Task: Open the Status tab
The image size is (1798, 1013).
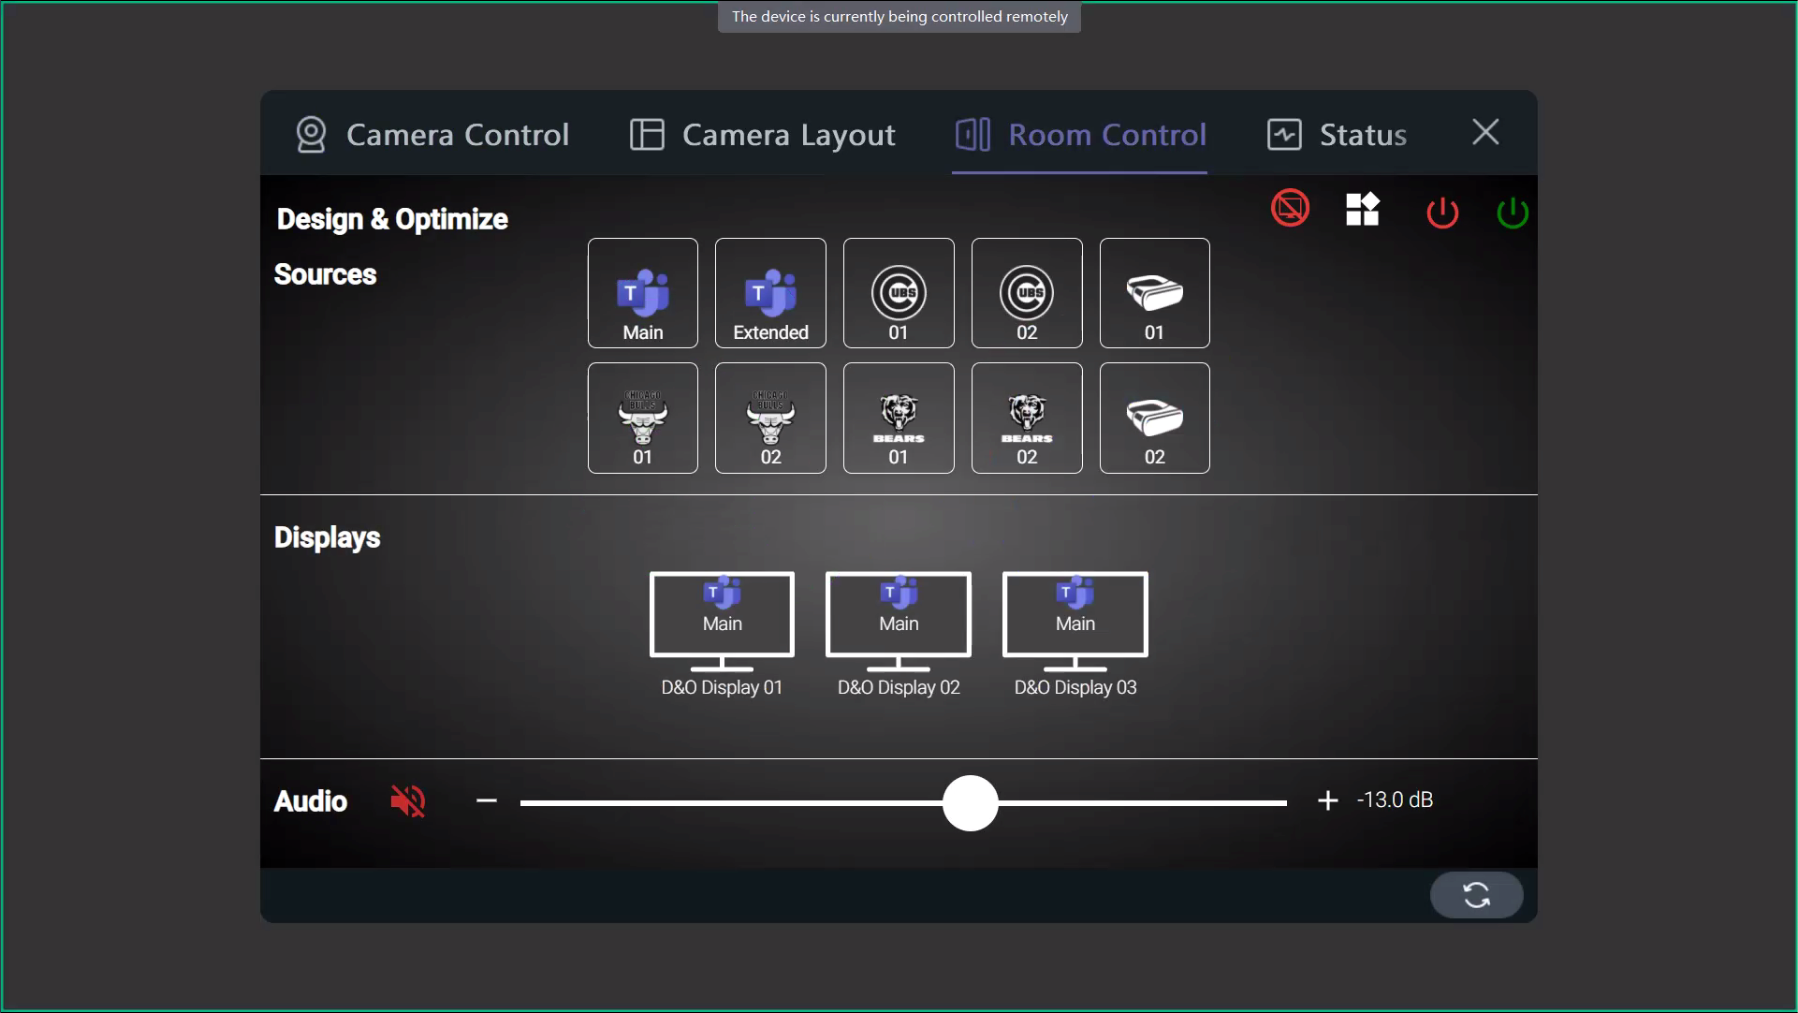Action: coord(1337,135)
